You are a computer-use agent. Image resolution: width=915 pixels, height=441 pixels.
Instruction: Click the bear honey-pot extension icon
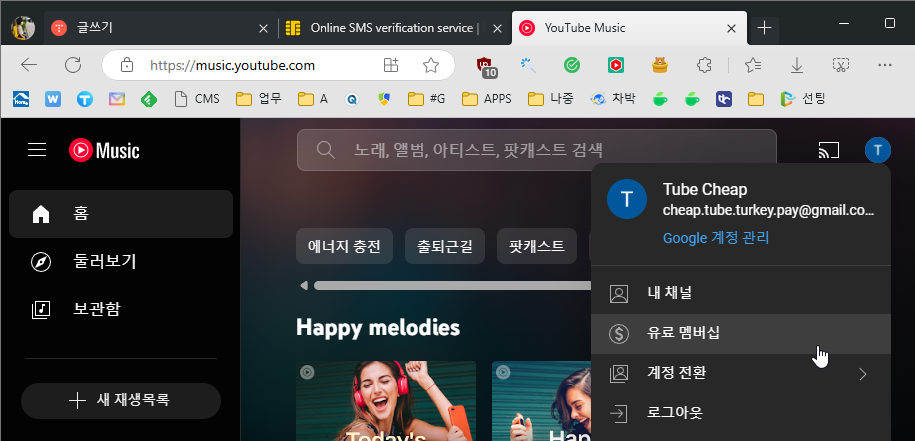(x=659, y=65)
